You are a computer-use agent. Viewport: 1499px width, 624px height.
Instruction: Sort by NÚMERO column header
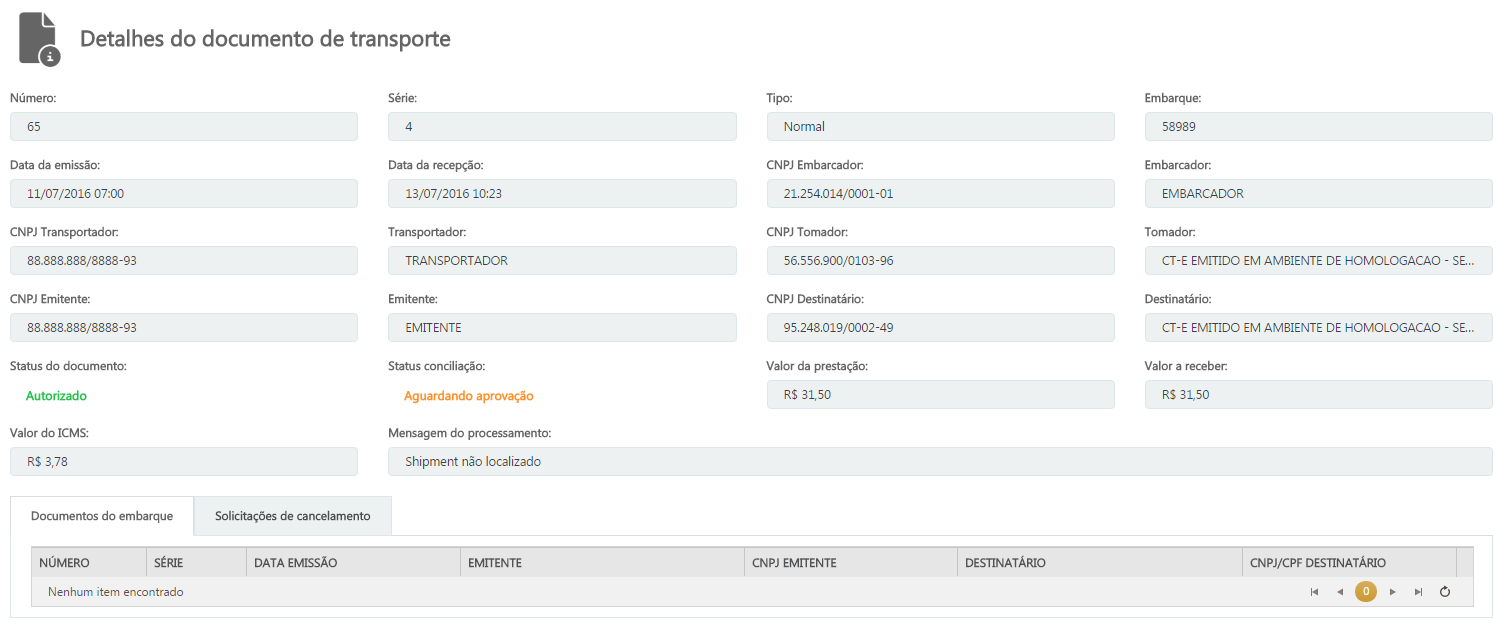pyautogui.click(x=88, y=563)
